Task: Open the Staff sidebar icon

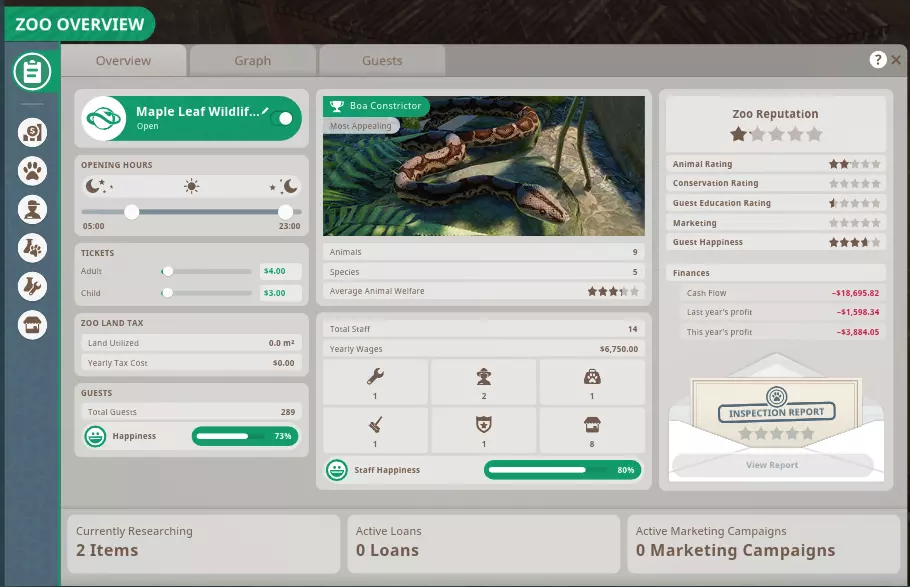Action: click(32, 210)
